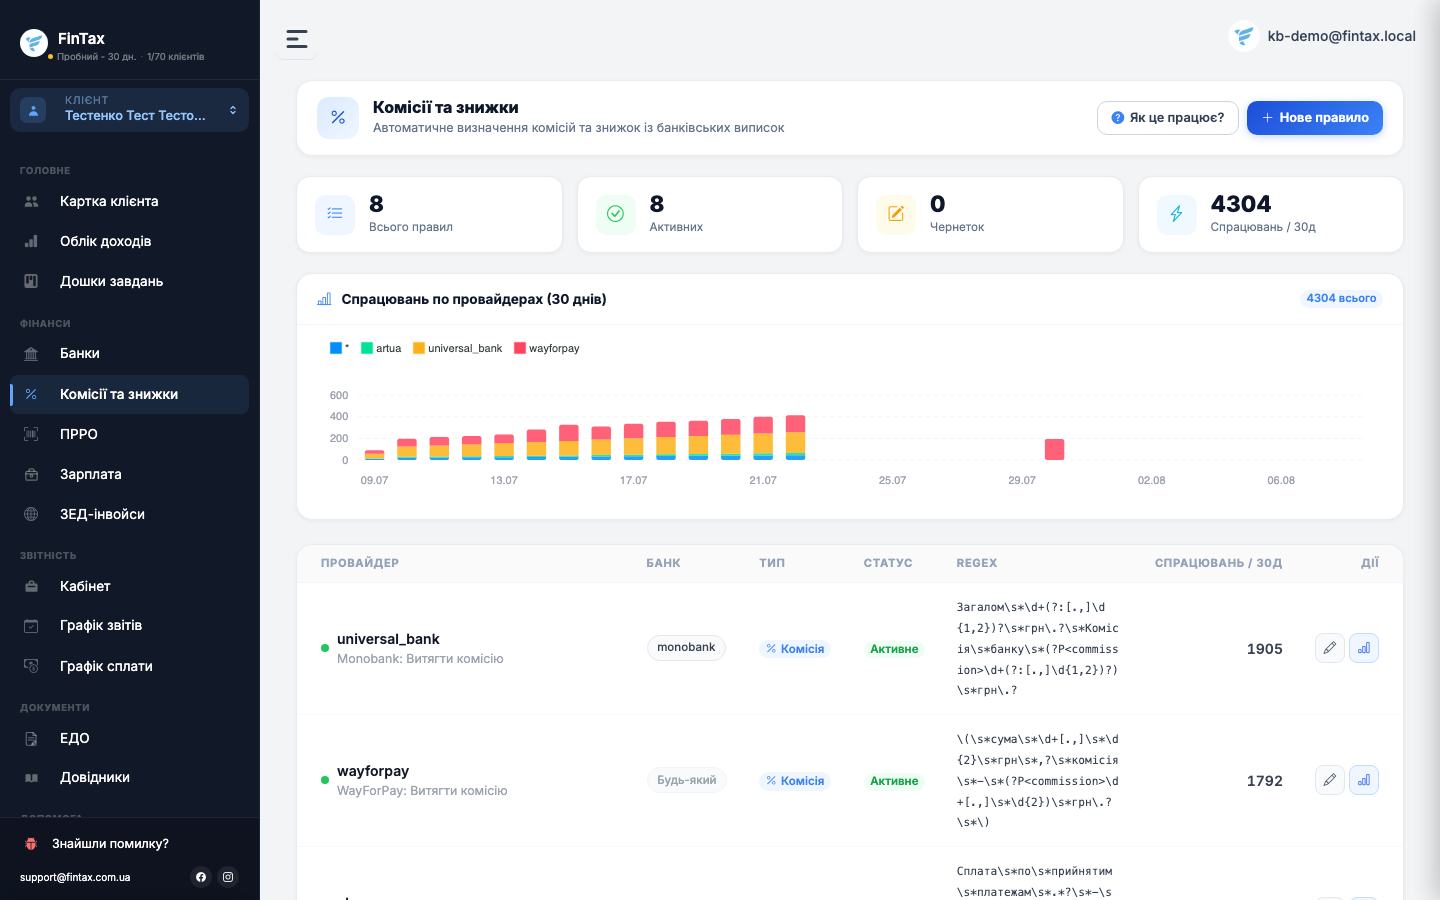Click the ЗЕД-інвойси globe icon
This screenshot has height=900, width=1440.
31,514
